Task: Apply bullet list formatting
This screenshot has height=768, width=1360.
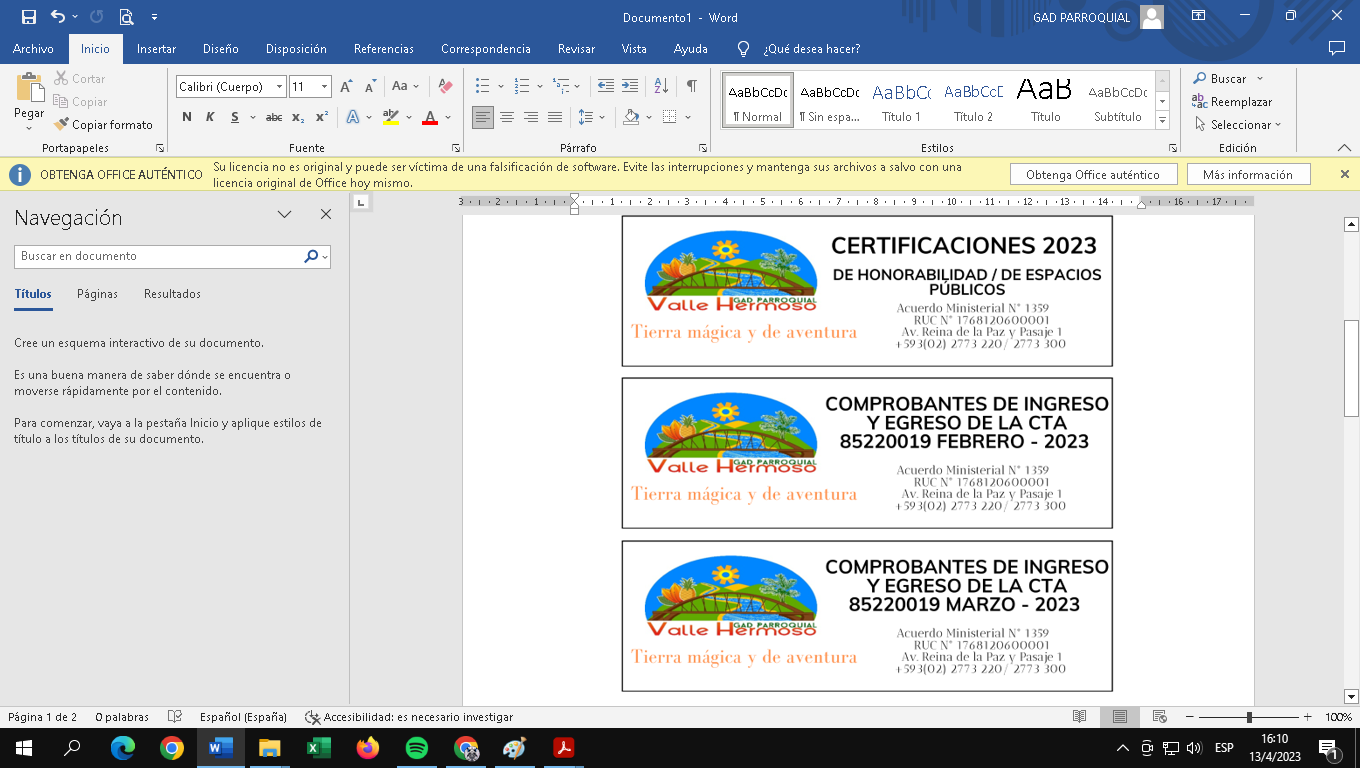Action: 483,86
